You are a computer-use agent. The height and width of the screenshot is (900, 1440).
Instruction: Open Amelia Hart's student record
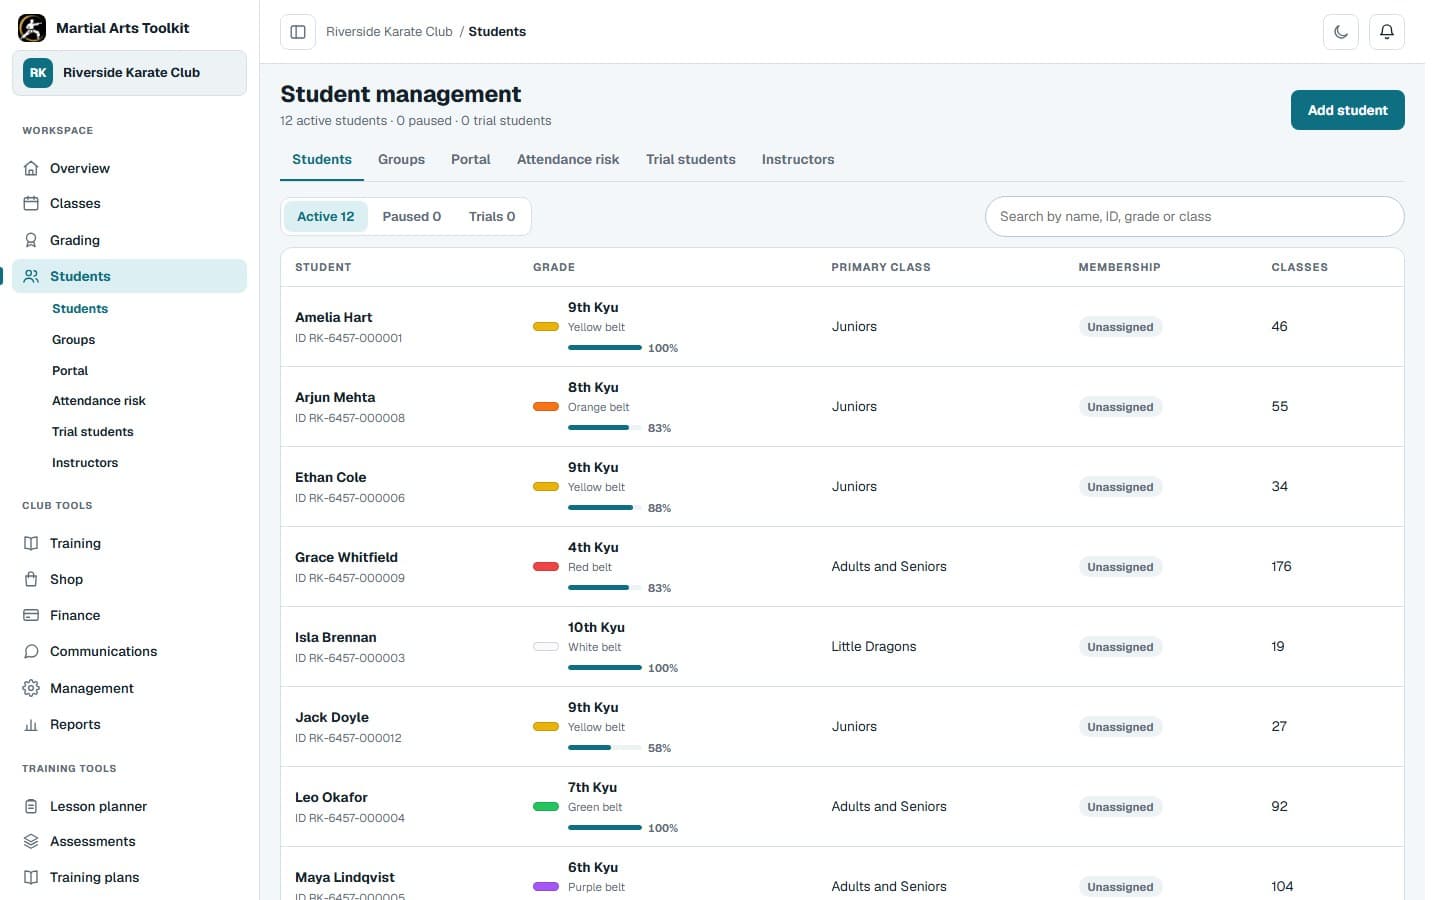point(842,327)
